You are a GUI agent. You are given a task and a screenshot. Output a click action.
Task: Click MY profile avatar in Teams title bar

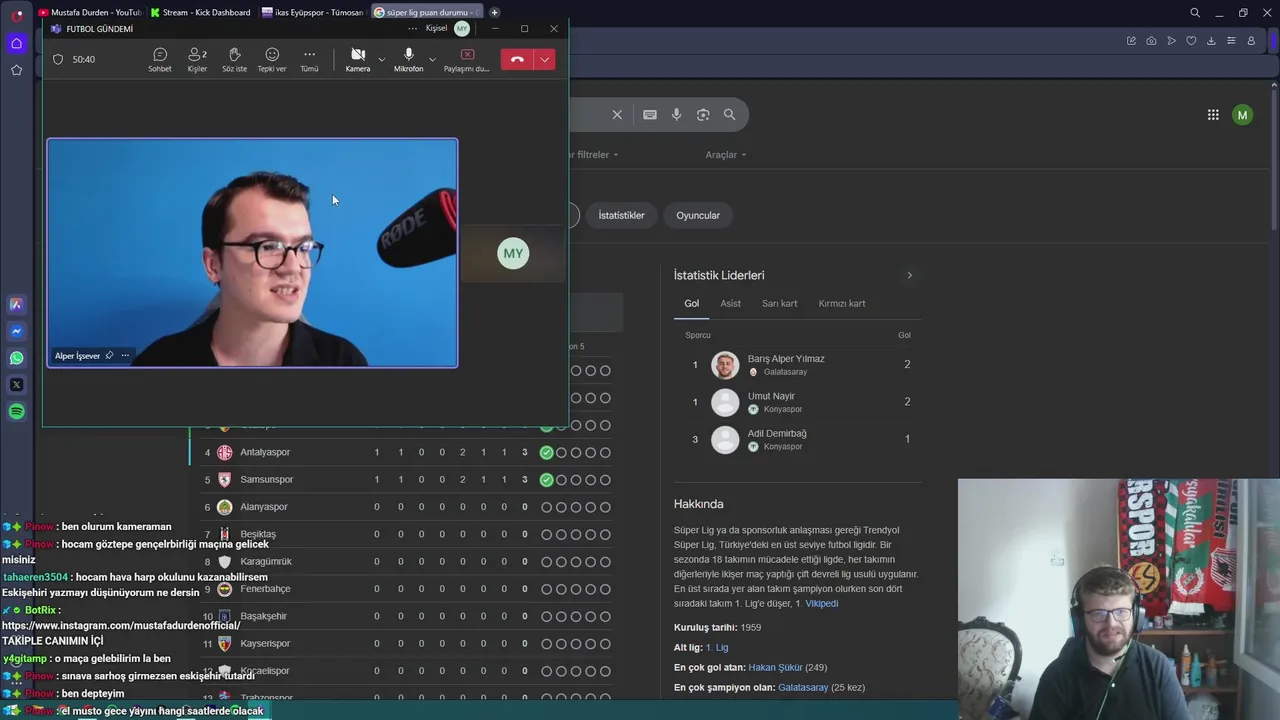click(462, 28)
